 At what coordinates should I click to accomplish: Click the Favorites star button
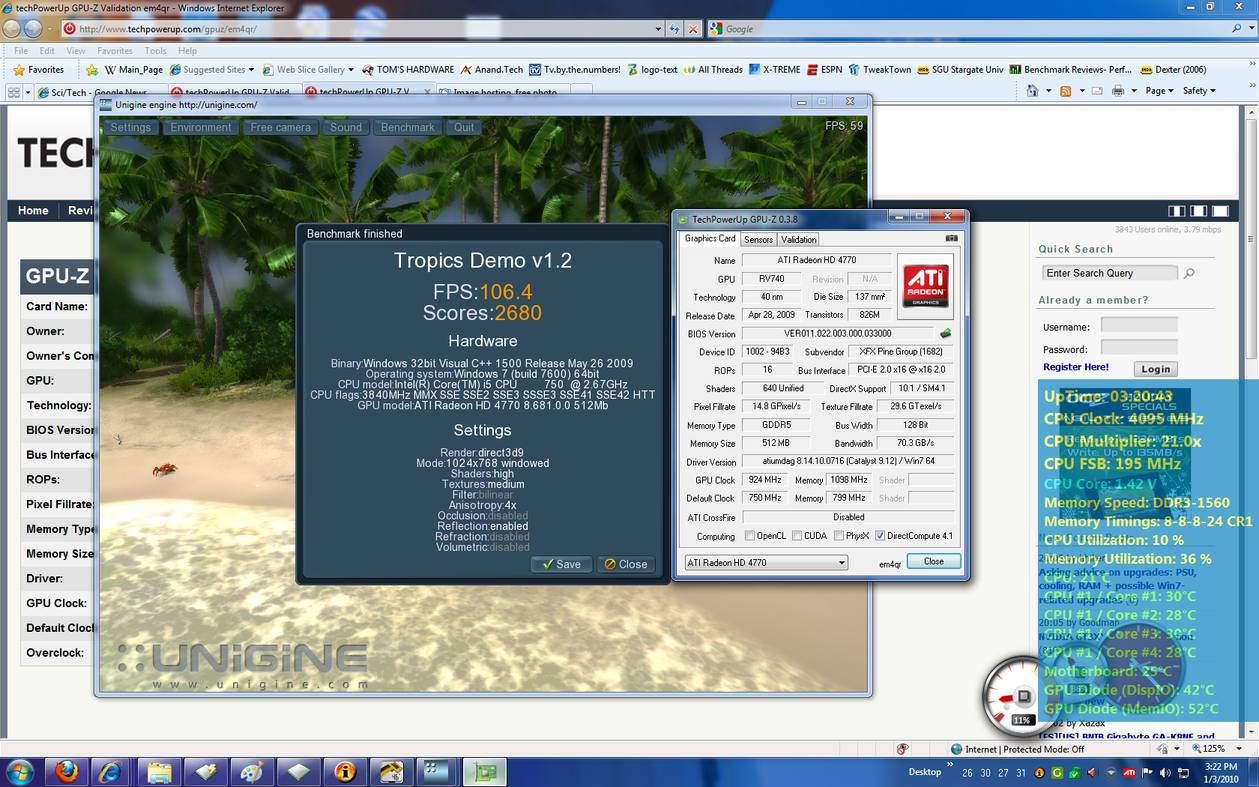[40, 70]
